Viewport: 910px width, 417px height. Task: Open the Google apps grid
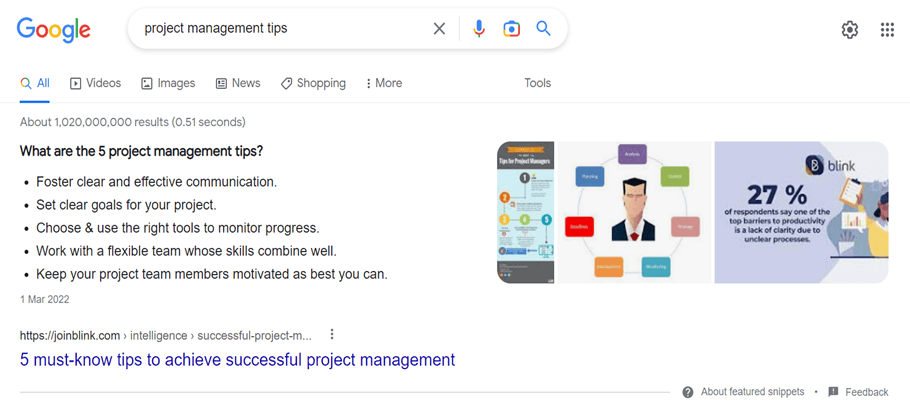coord(887,30)
